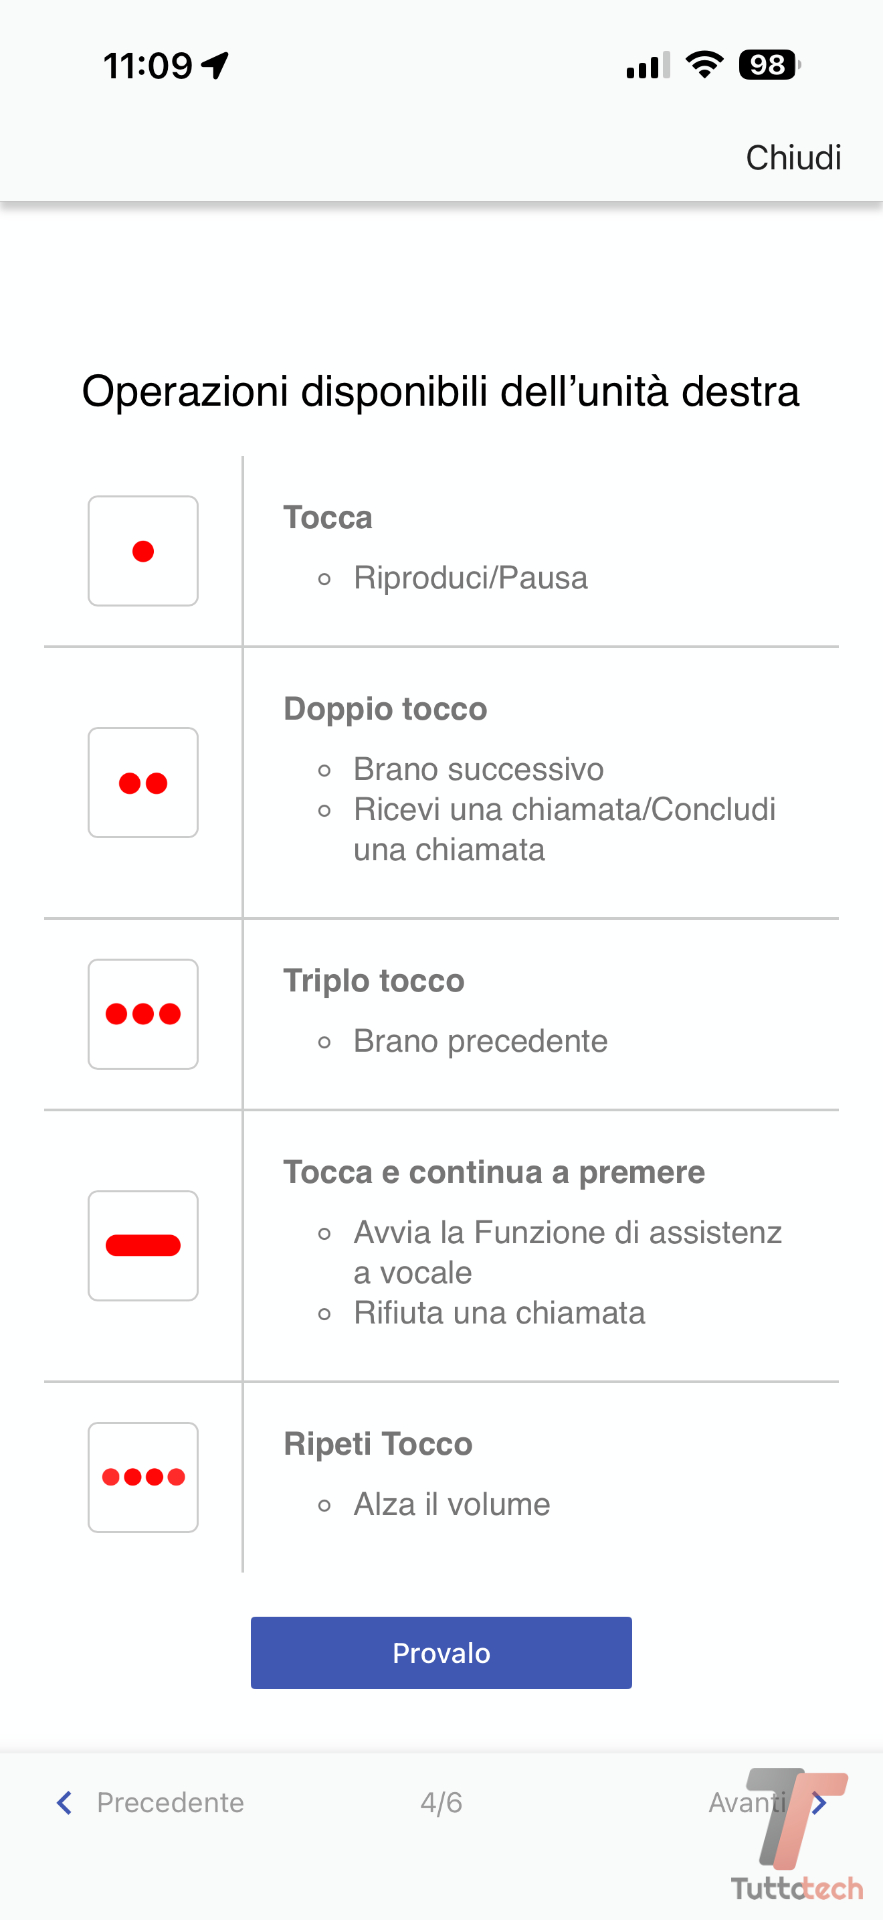The width and height of the screenshot is (883, 1920).
Task: Tap the right chevron beside Avanti
Action: click(820, 1803)
